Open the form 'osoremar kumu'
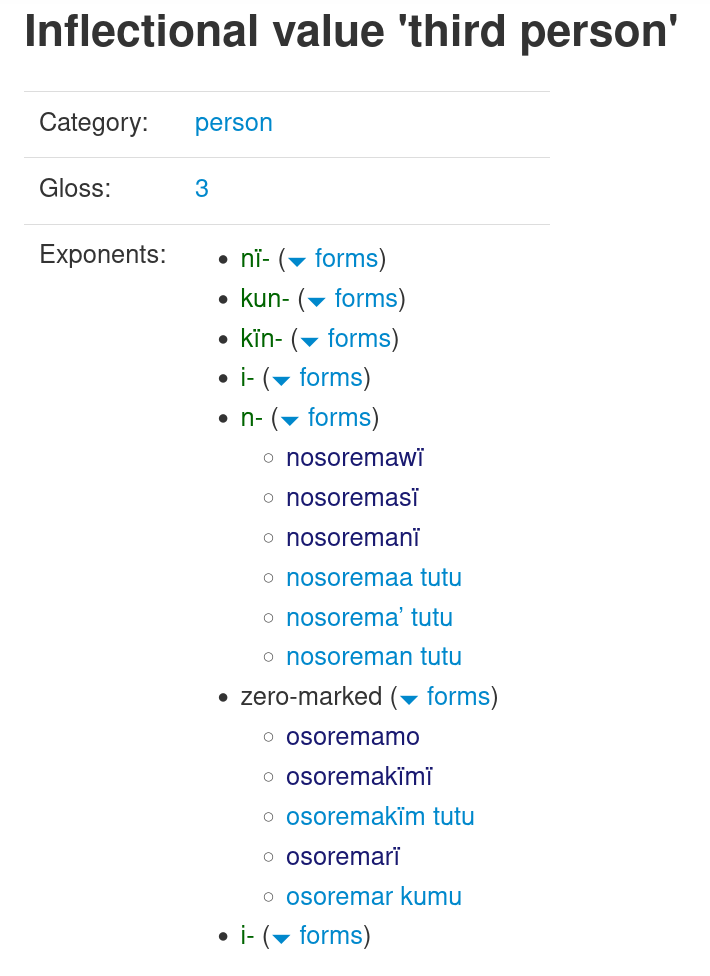 (x=374, y=896)
